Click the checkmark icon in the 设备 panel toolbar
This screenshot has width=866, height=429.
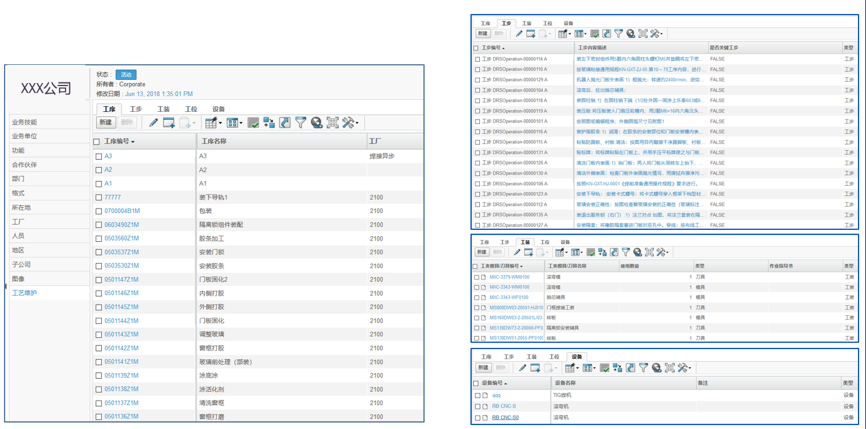click(604, 367)
